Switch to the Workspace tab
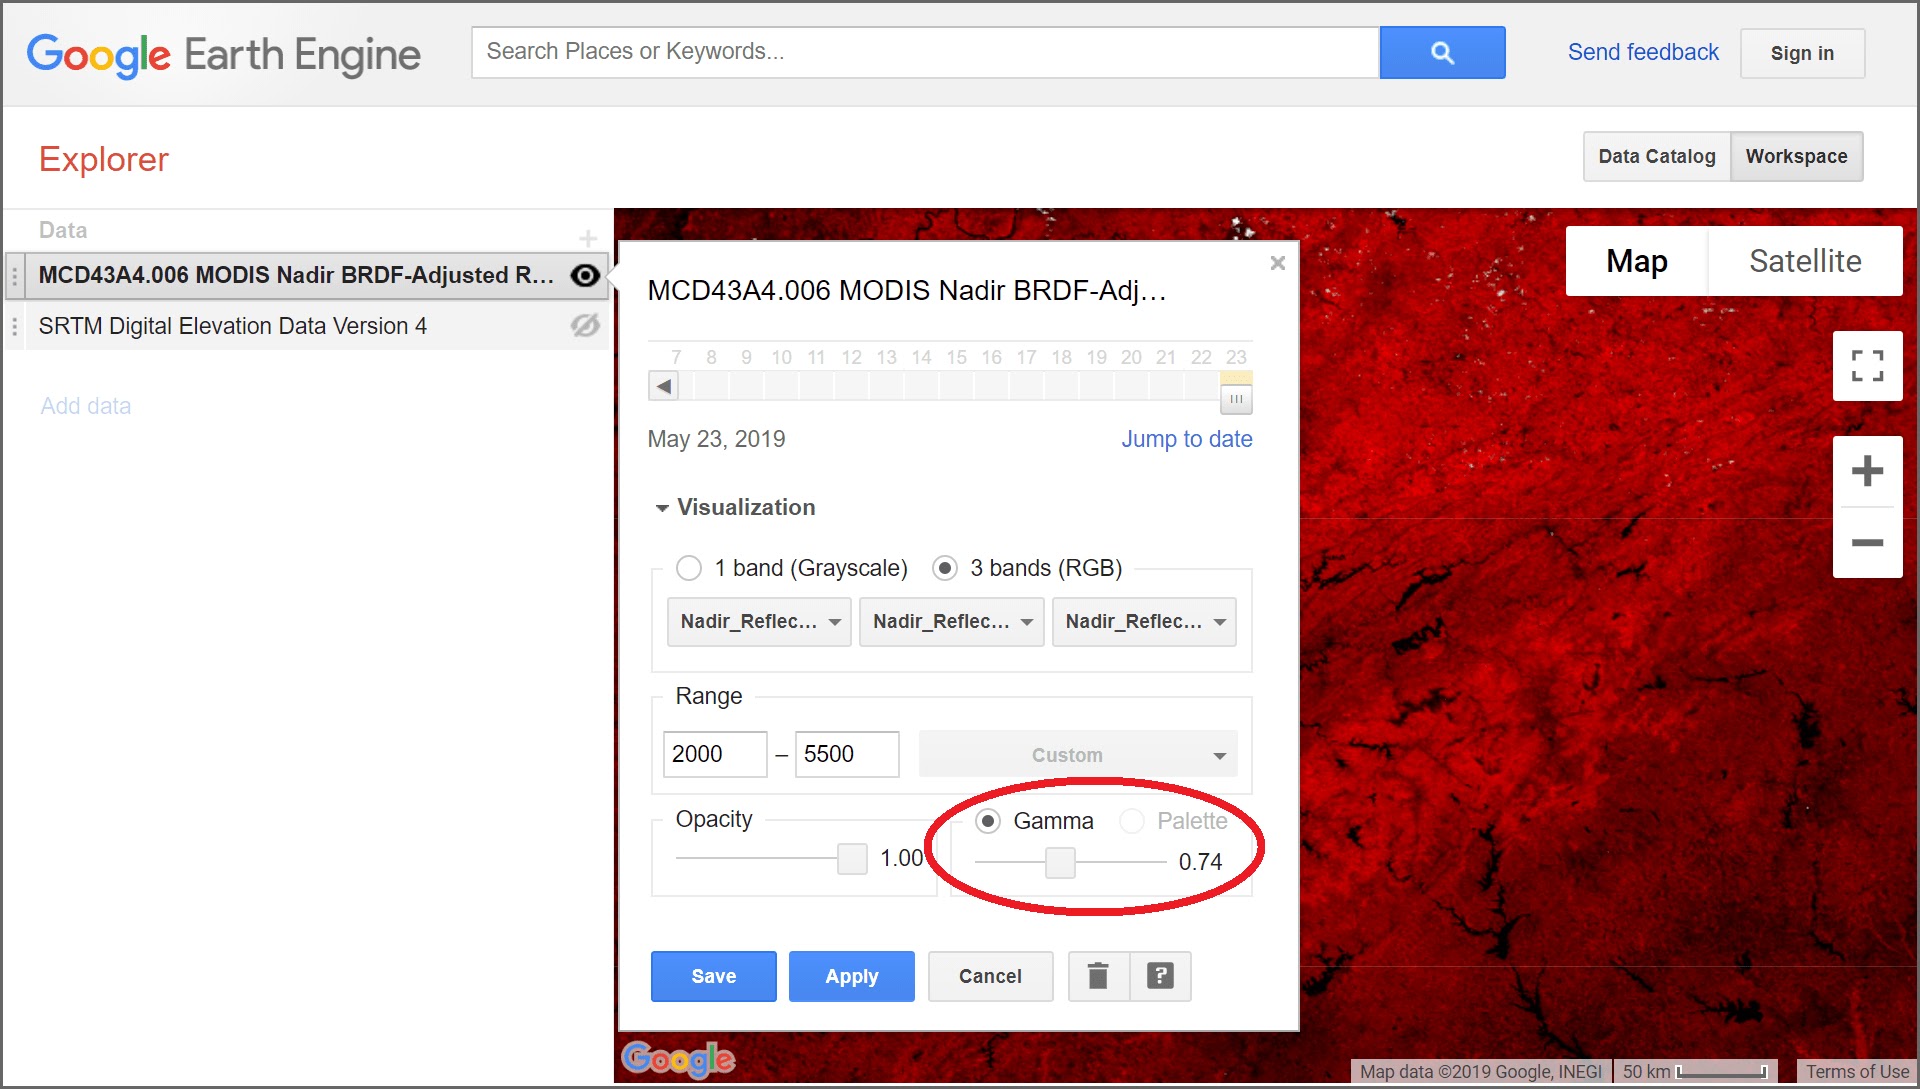1920x1089 pixels. pos(1796,156)
